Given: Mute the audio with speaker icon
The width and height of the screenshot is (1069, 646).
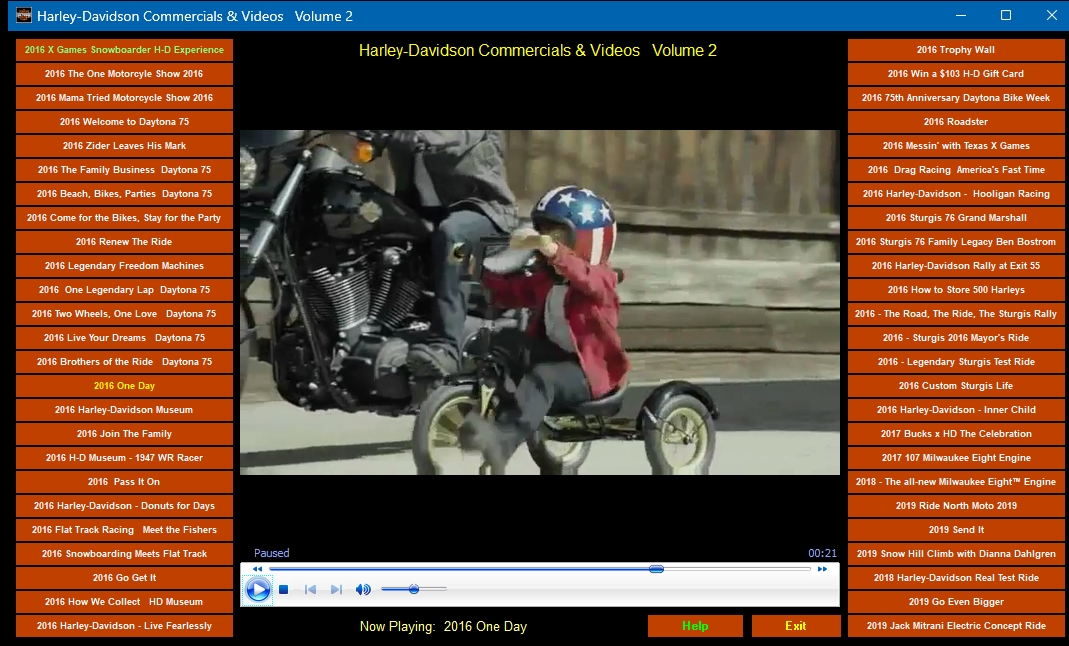Looking at the screenshot, I should click(363, 589).
